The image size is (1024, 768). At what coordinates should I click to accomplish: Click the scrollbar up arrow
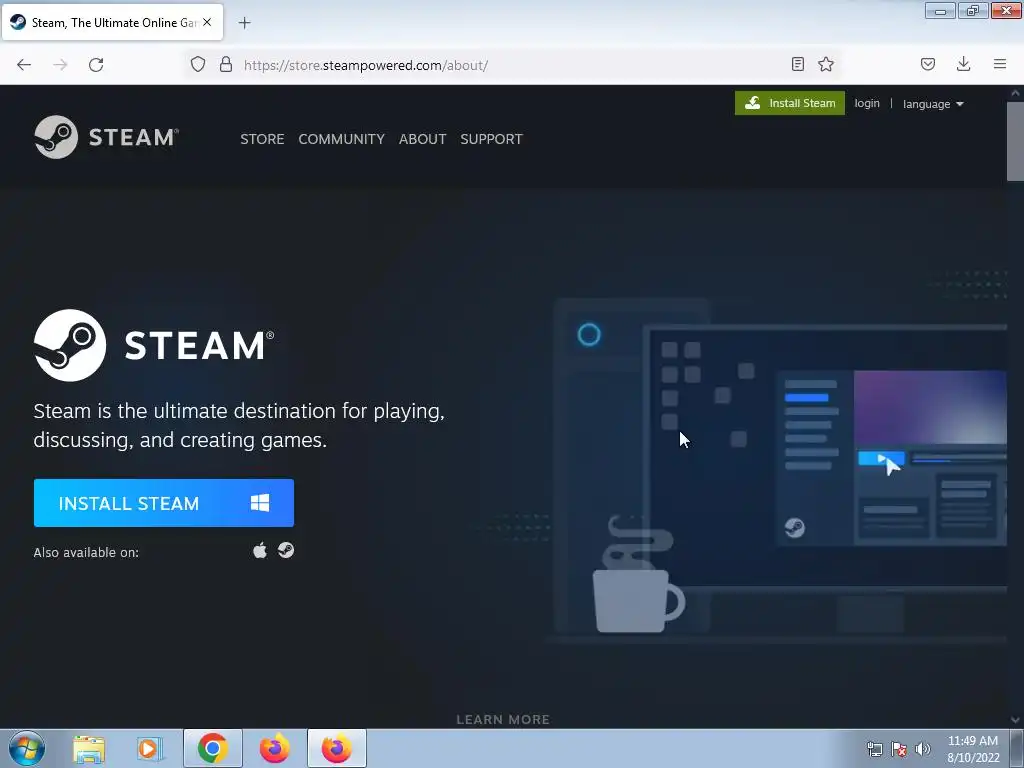coord(1015,93)
